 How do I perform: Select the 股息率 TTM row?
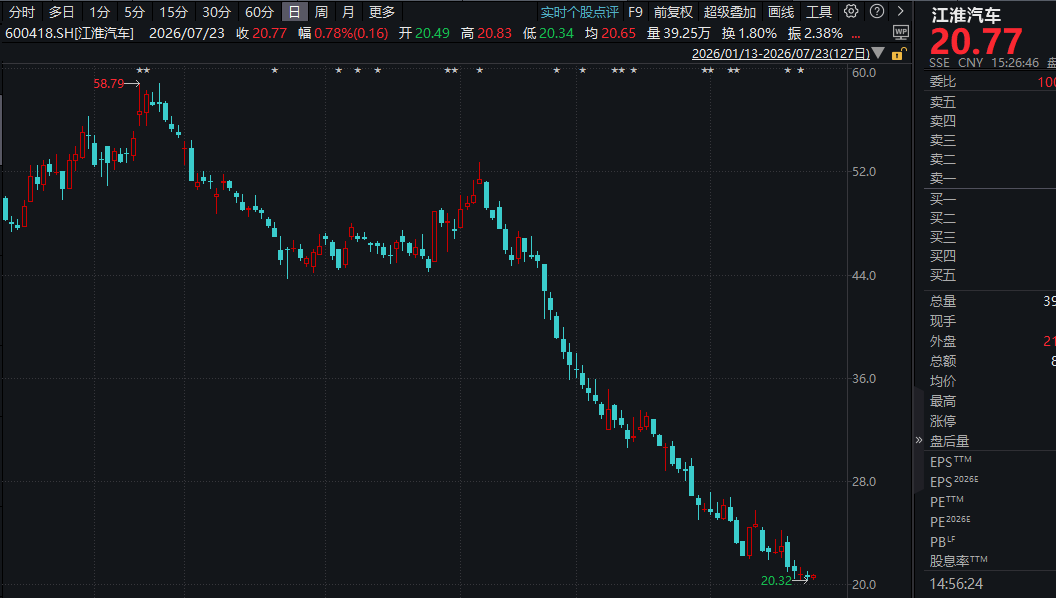(989, 561)
